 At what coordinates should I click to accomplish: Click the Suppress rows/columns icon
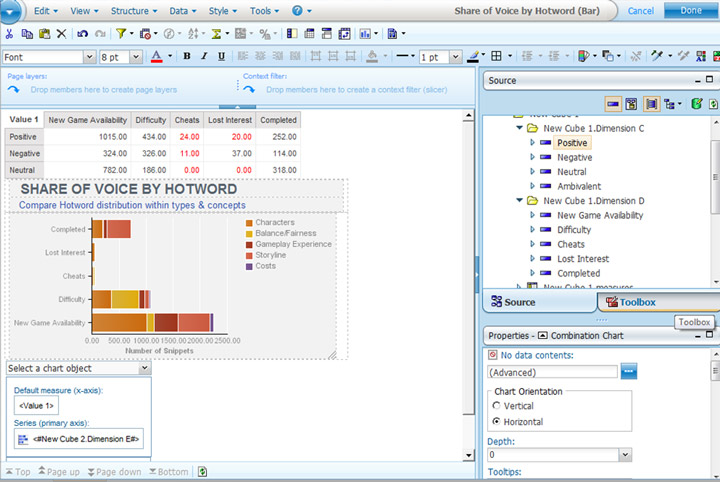(145, 34)
